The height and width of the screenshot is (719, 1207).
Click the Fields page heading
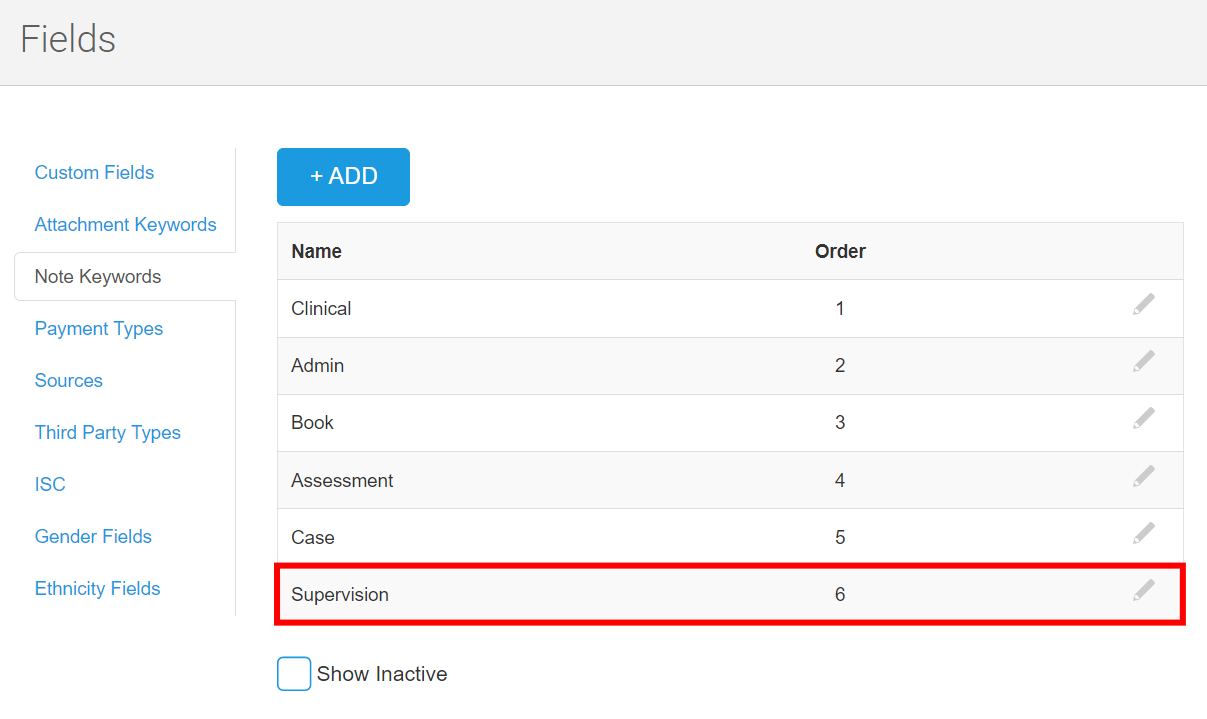tap(68, 40)
